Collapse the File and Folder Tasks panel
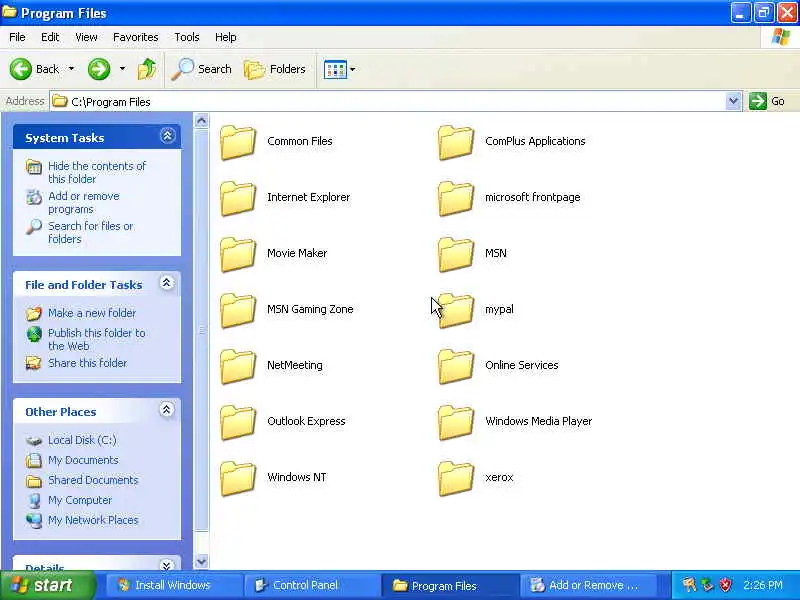Viewport: 800px width, 600px height. (x=167, y=283)
